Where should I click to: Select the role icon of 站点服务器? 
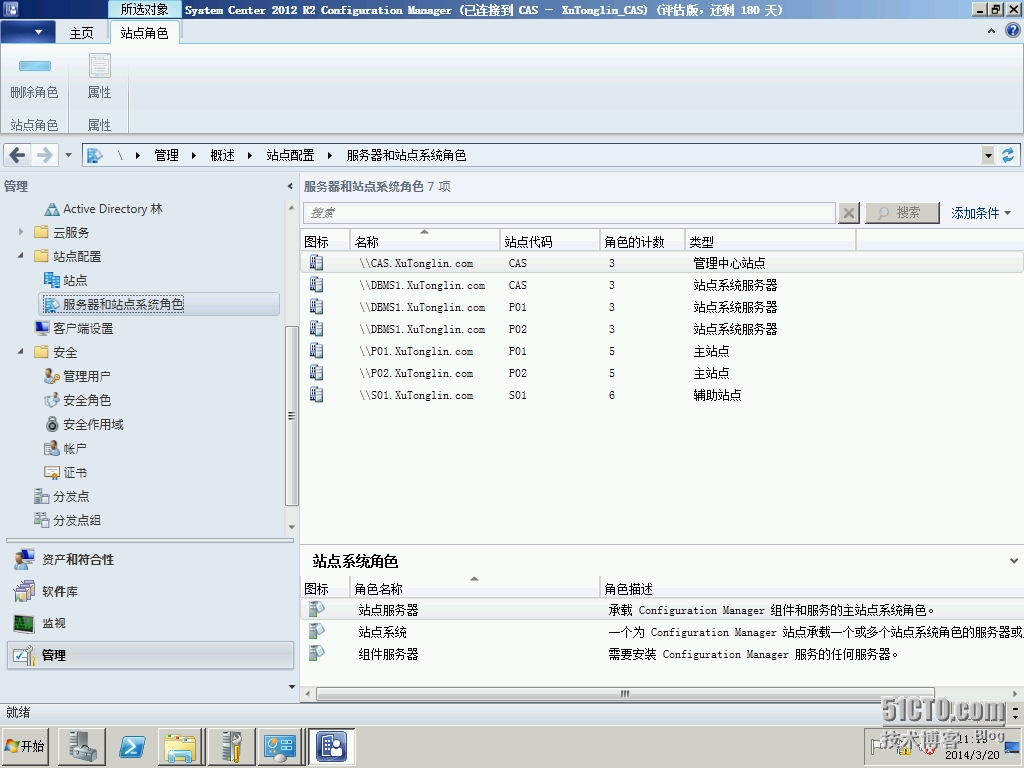(x=316, y=609)
